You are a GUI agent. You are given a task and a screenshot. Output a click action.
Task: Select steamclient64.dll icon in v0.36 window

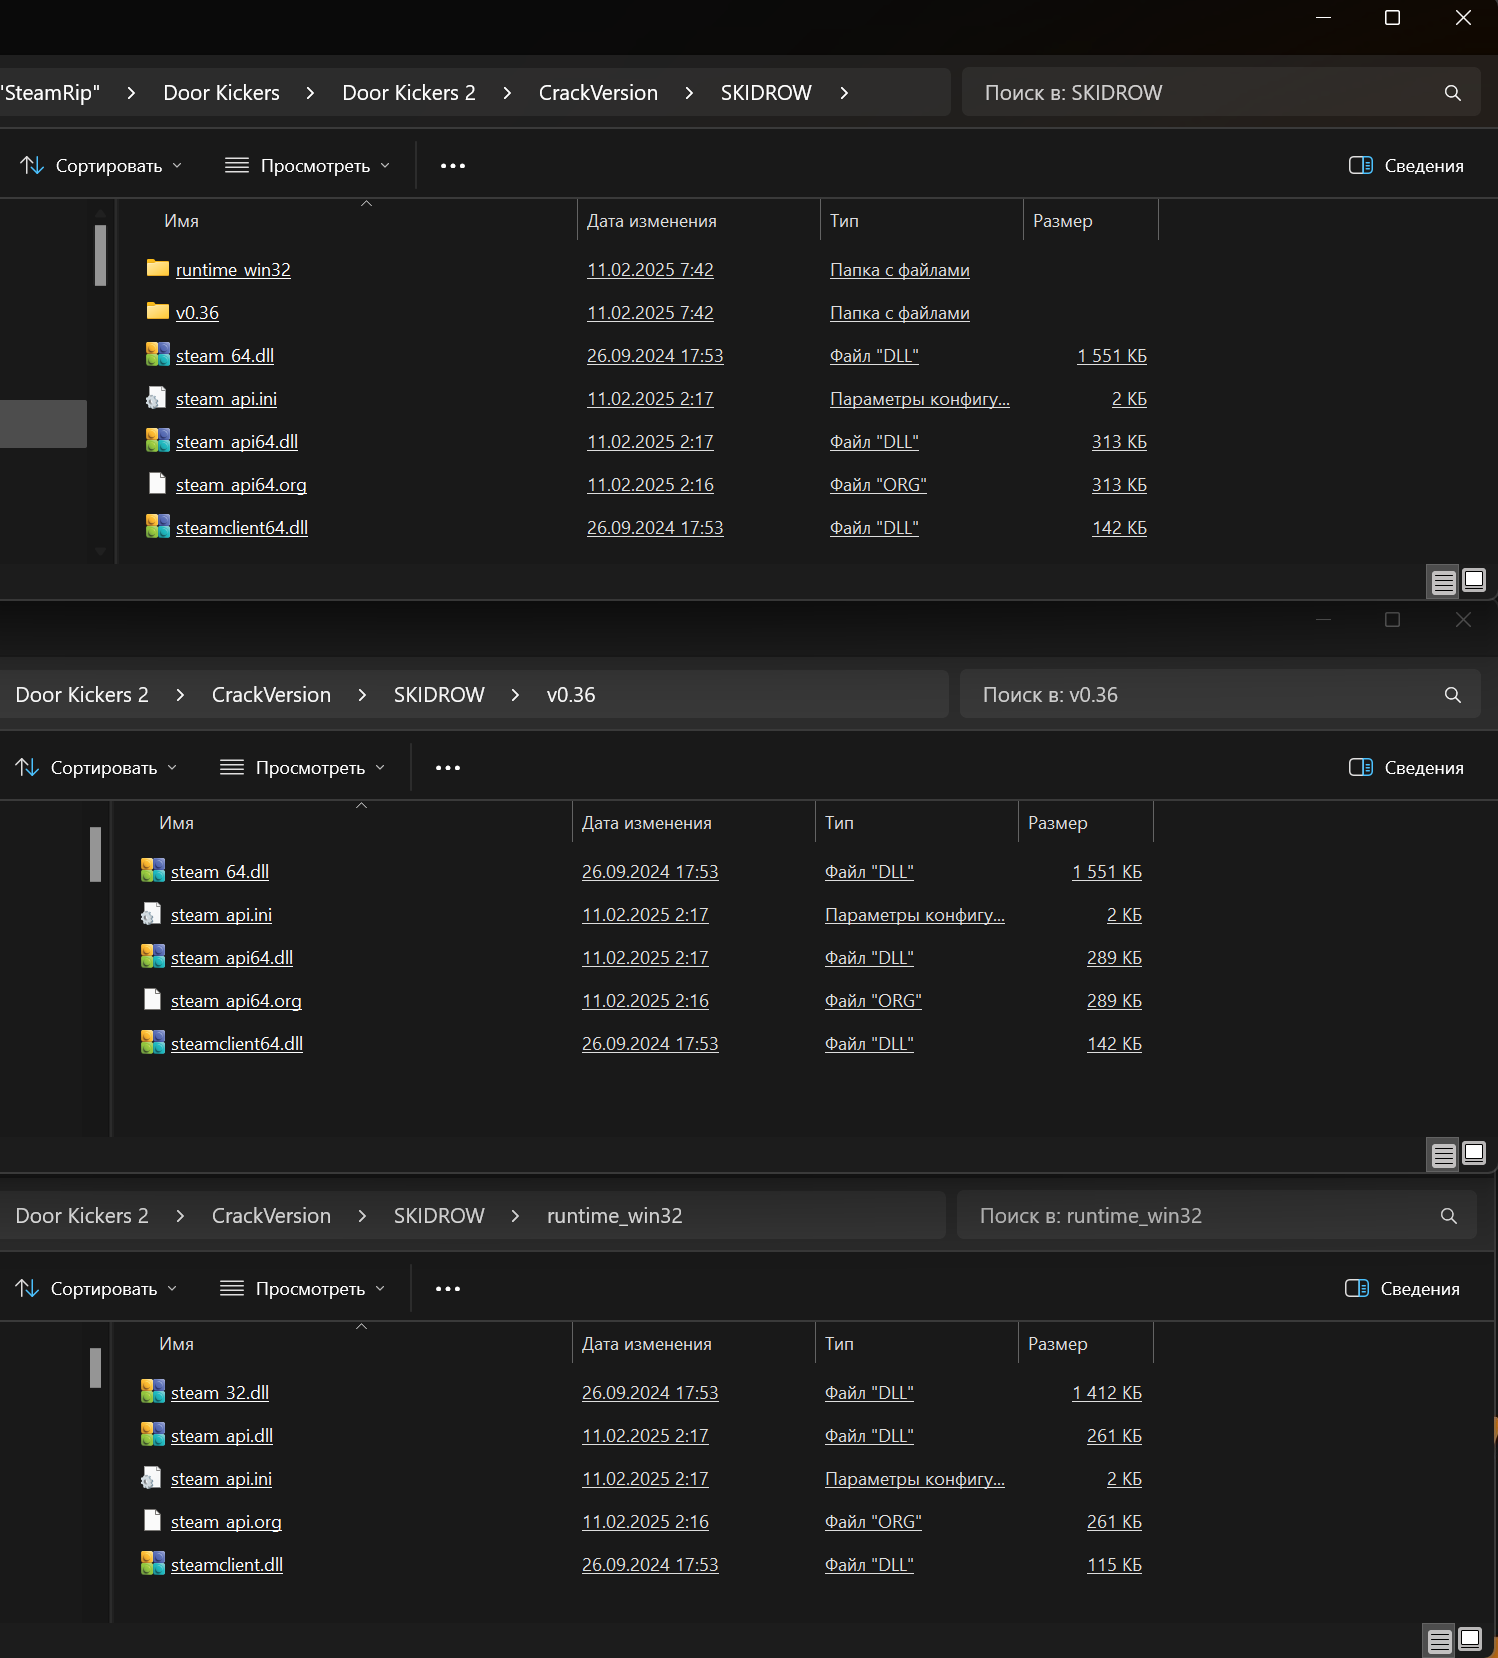(x=152, y=1042)
